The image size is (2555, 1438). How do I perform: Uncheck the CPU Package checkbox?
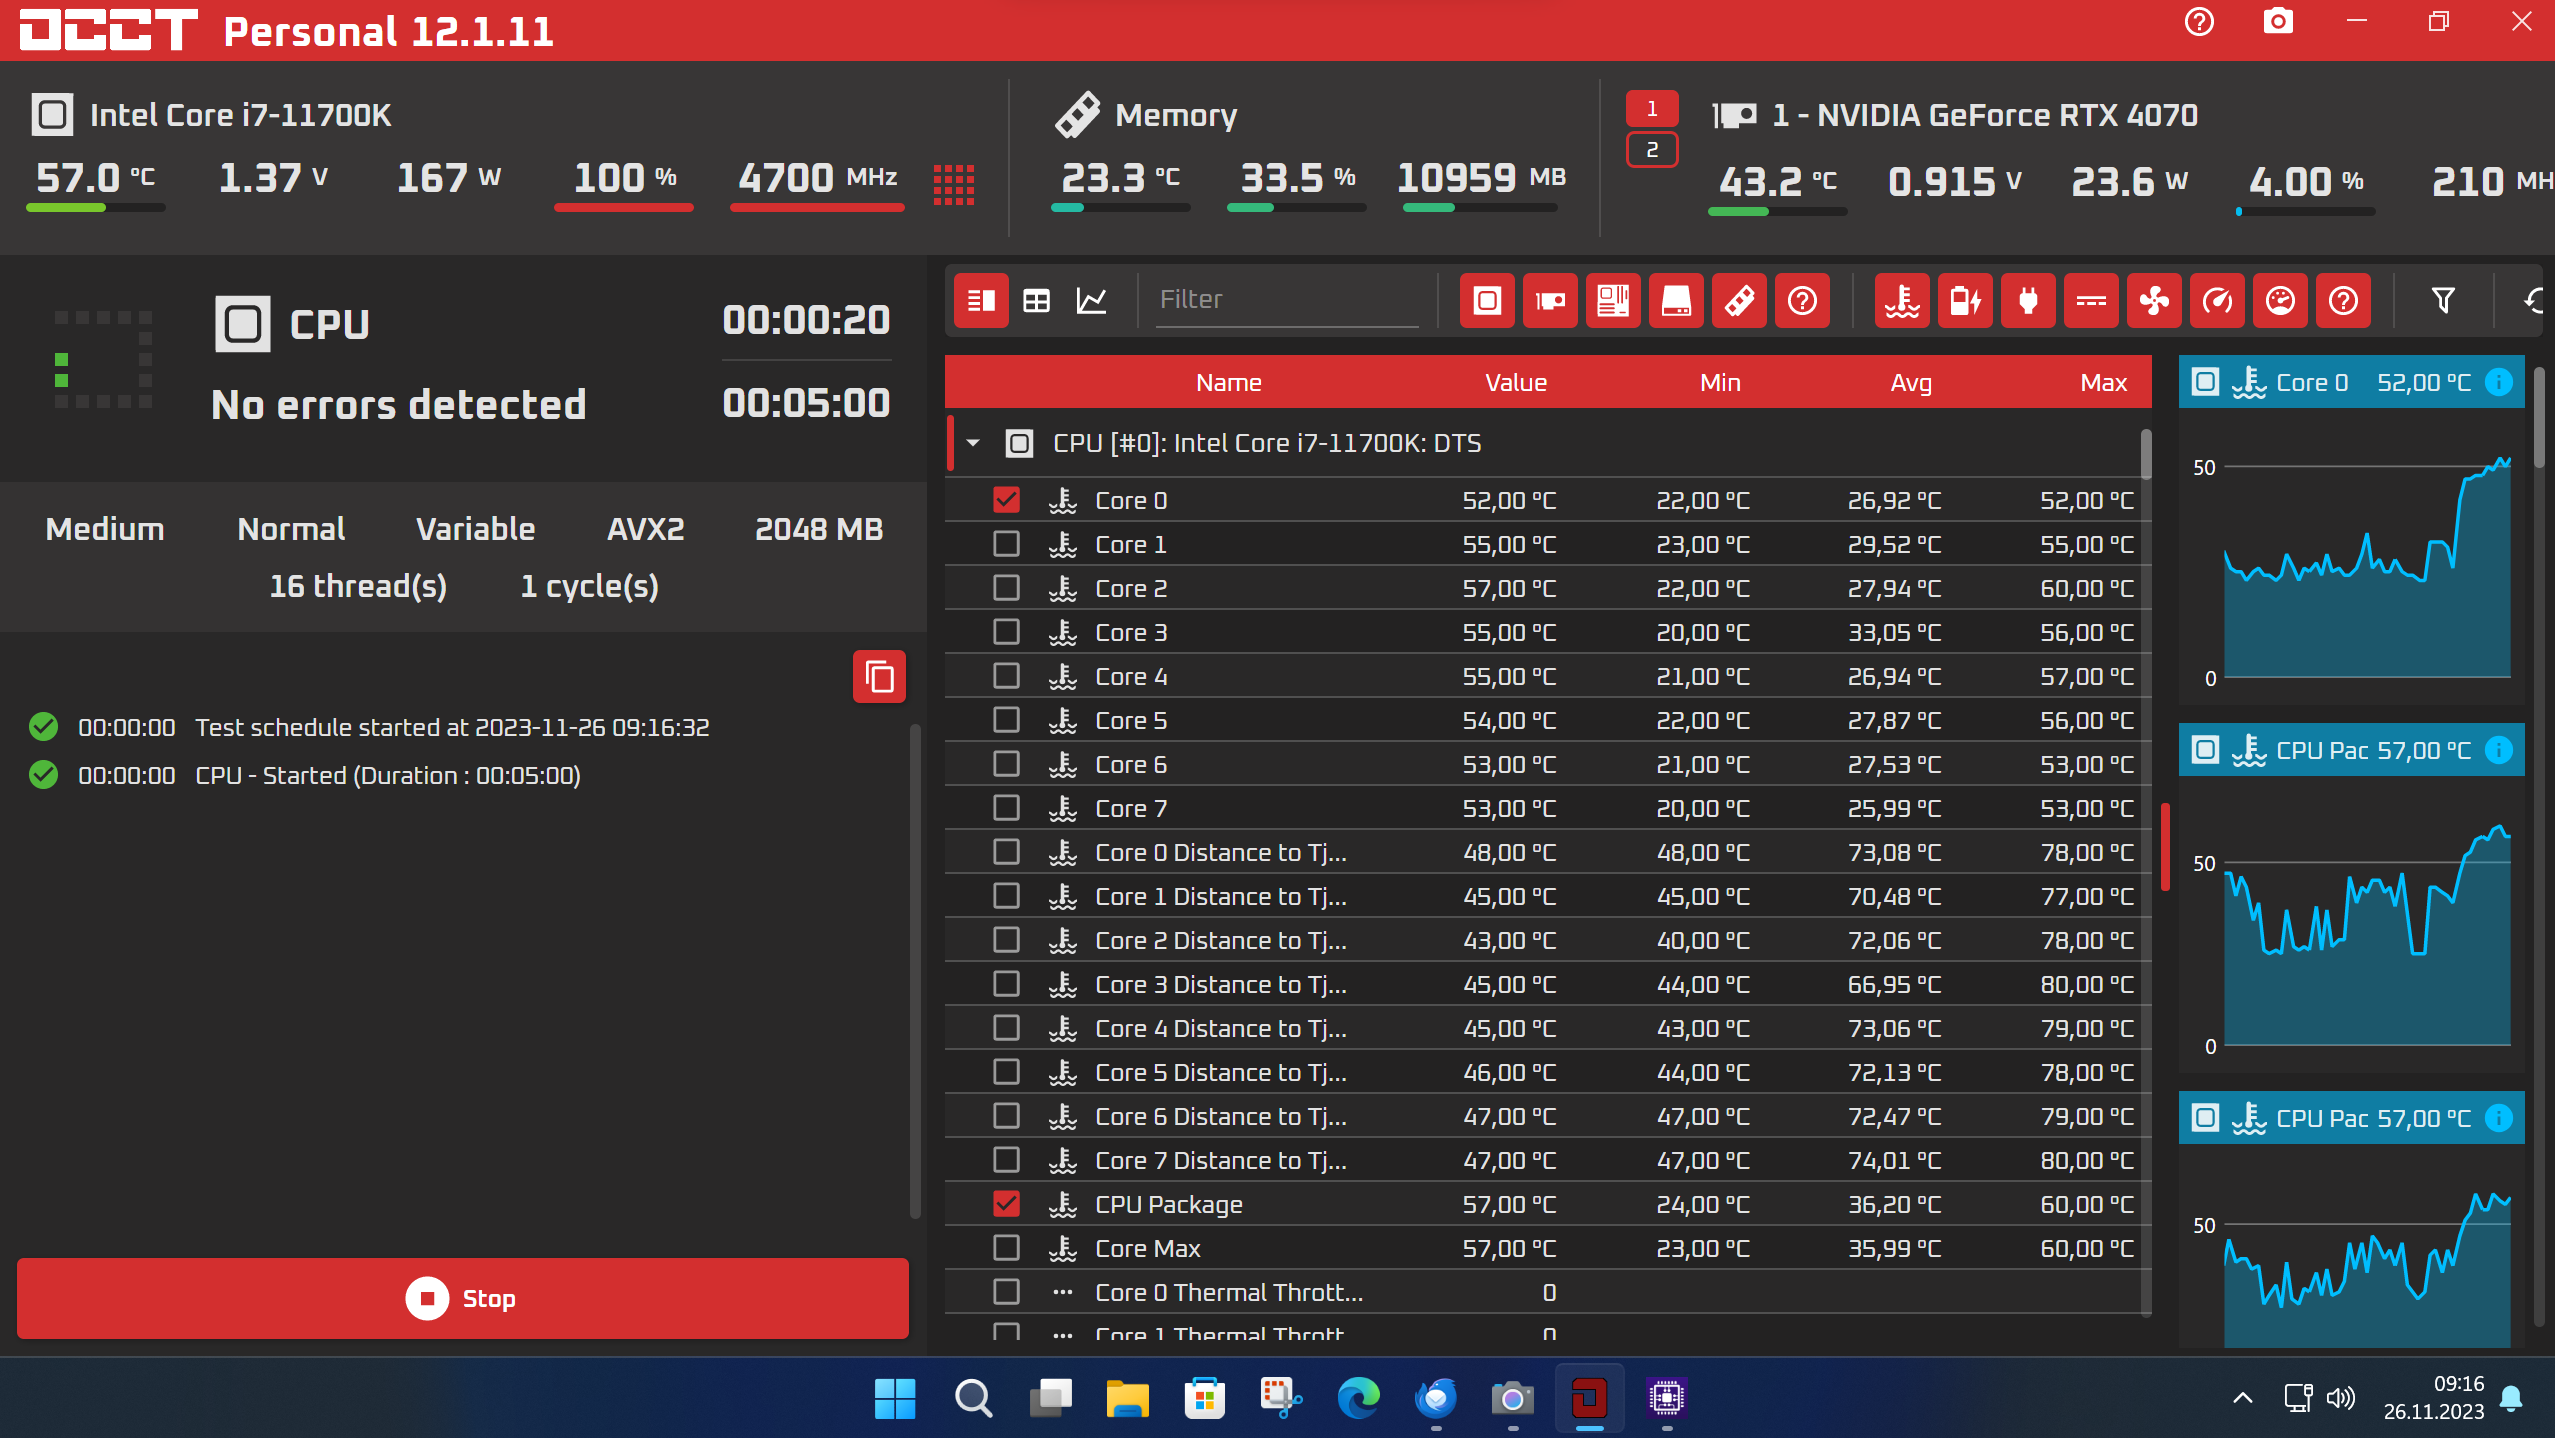pyautogui.click(x=1006, y=1204)
